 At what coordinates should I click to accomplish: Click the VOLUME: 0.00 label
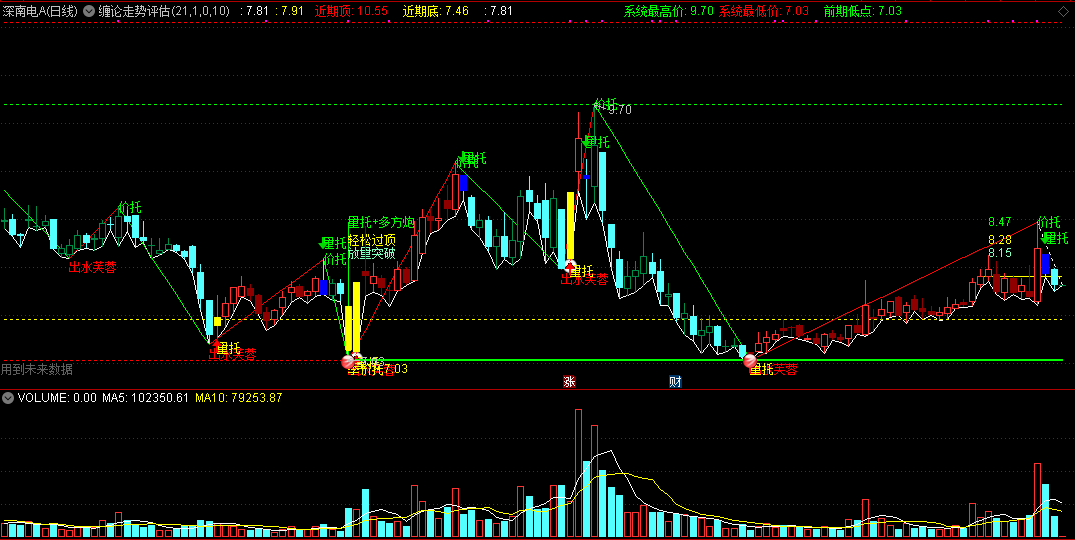coord(57,397)
